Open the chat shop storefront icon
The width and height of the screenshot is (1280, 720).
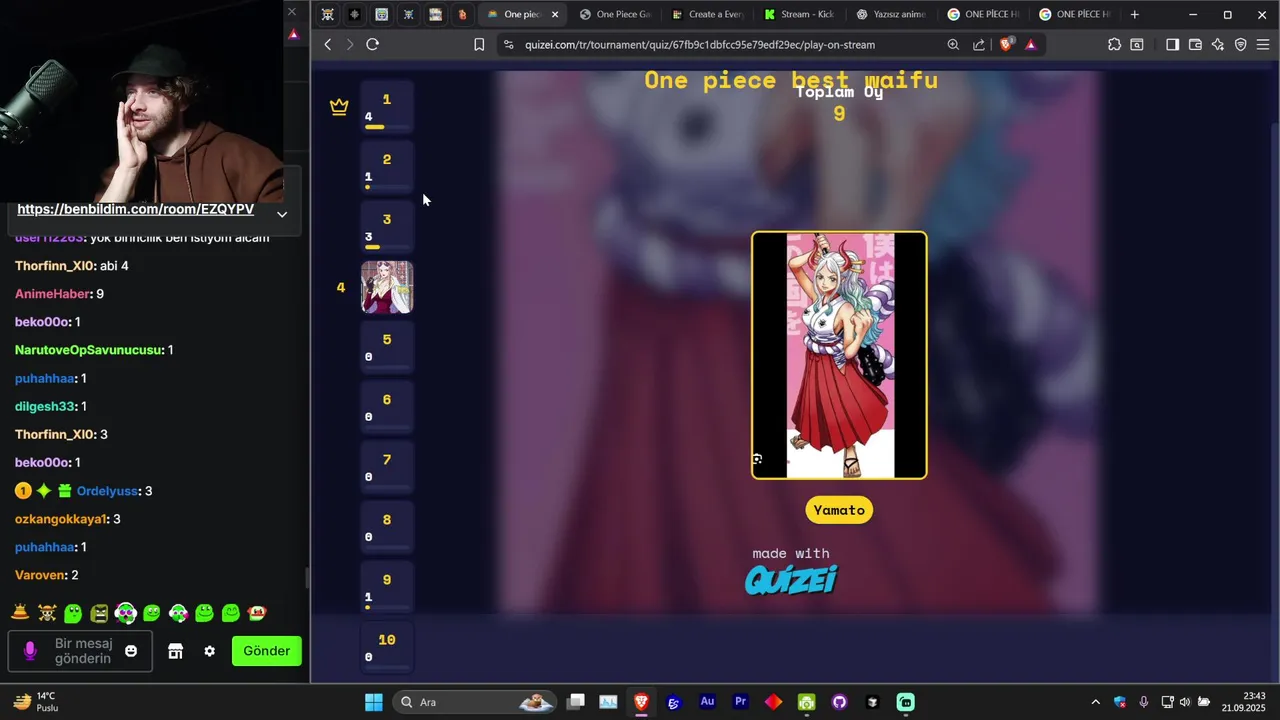(x=175, y=651)
